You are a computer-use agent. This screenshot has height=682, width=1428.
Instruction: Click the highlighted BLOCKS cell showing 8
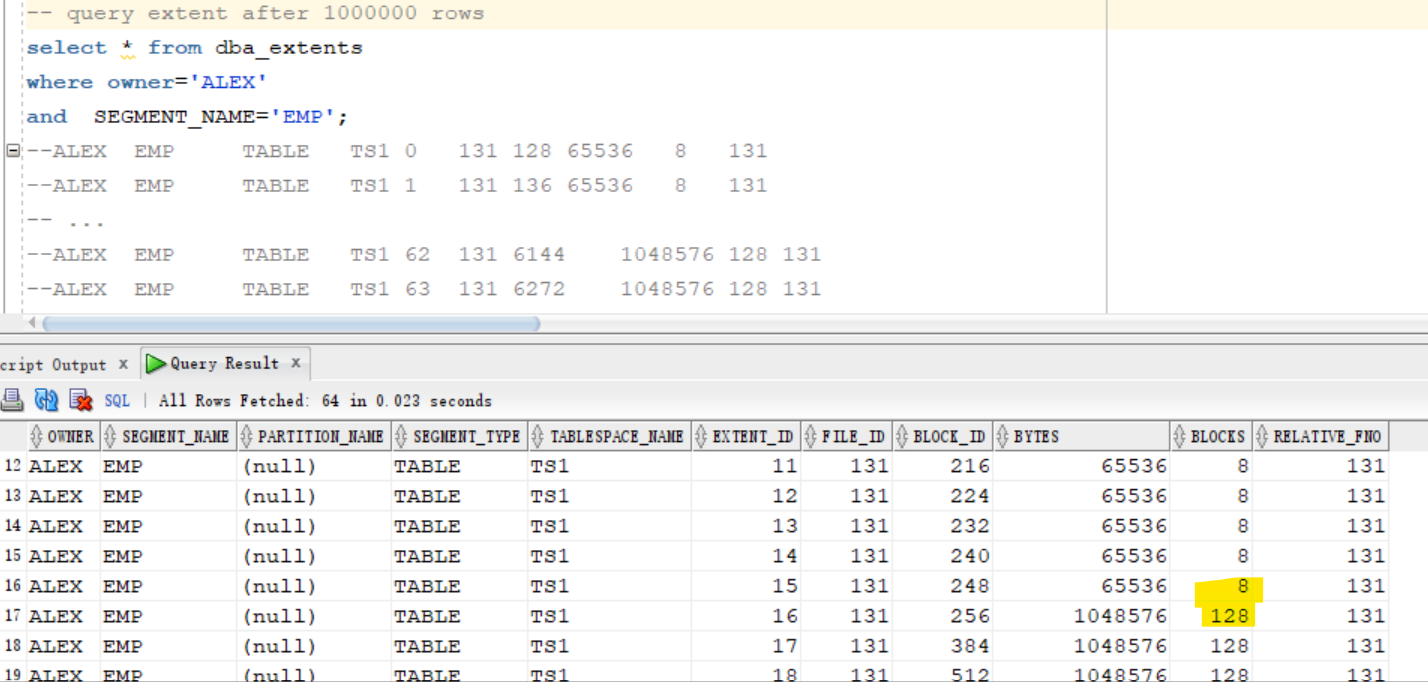point(1211,586)
